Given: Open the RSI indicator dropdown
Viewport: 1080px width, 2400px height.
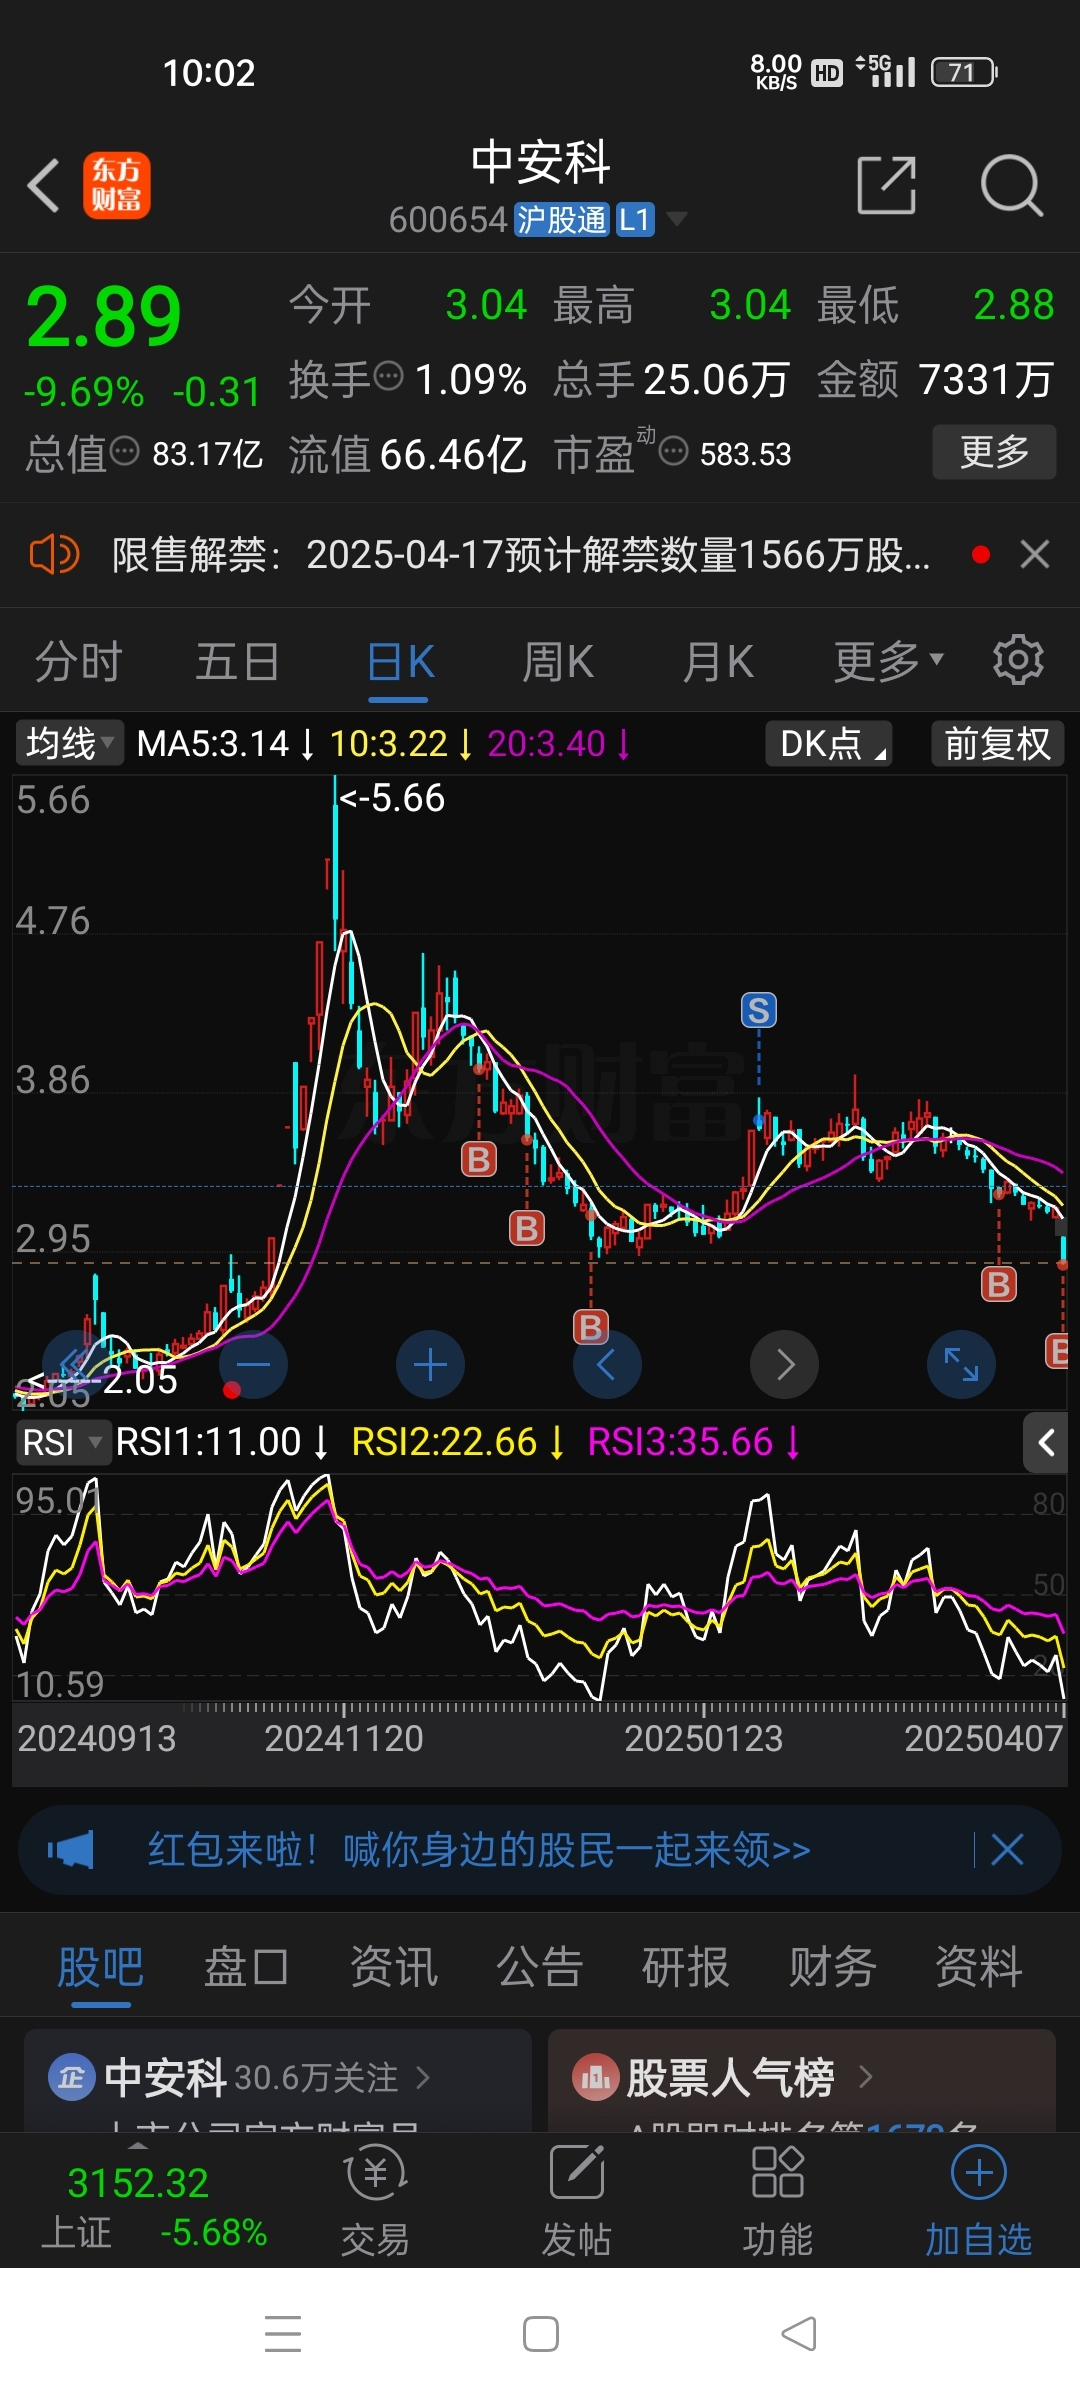Looking at the screenshot, I should click(x=62, y=1442).
